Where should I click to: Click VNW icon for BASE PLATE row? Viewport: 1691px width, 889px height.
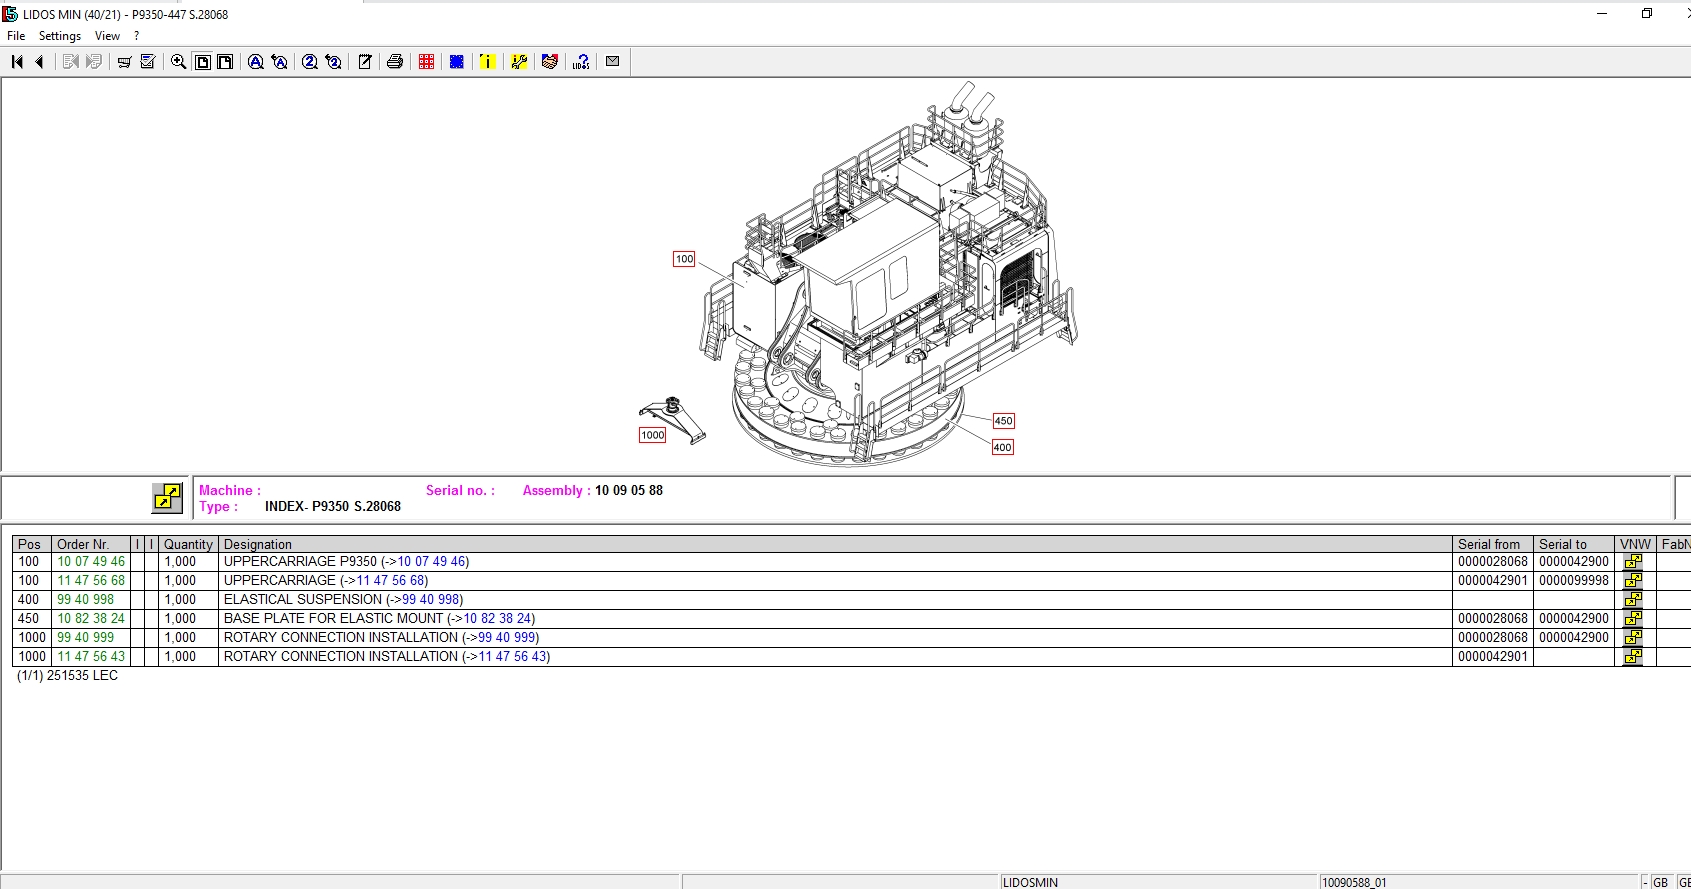(x=1633, y=619)
